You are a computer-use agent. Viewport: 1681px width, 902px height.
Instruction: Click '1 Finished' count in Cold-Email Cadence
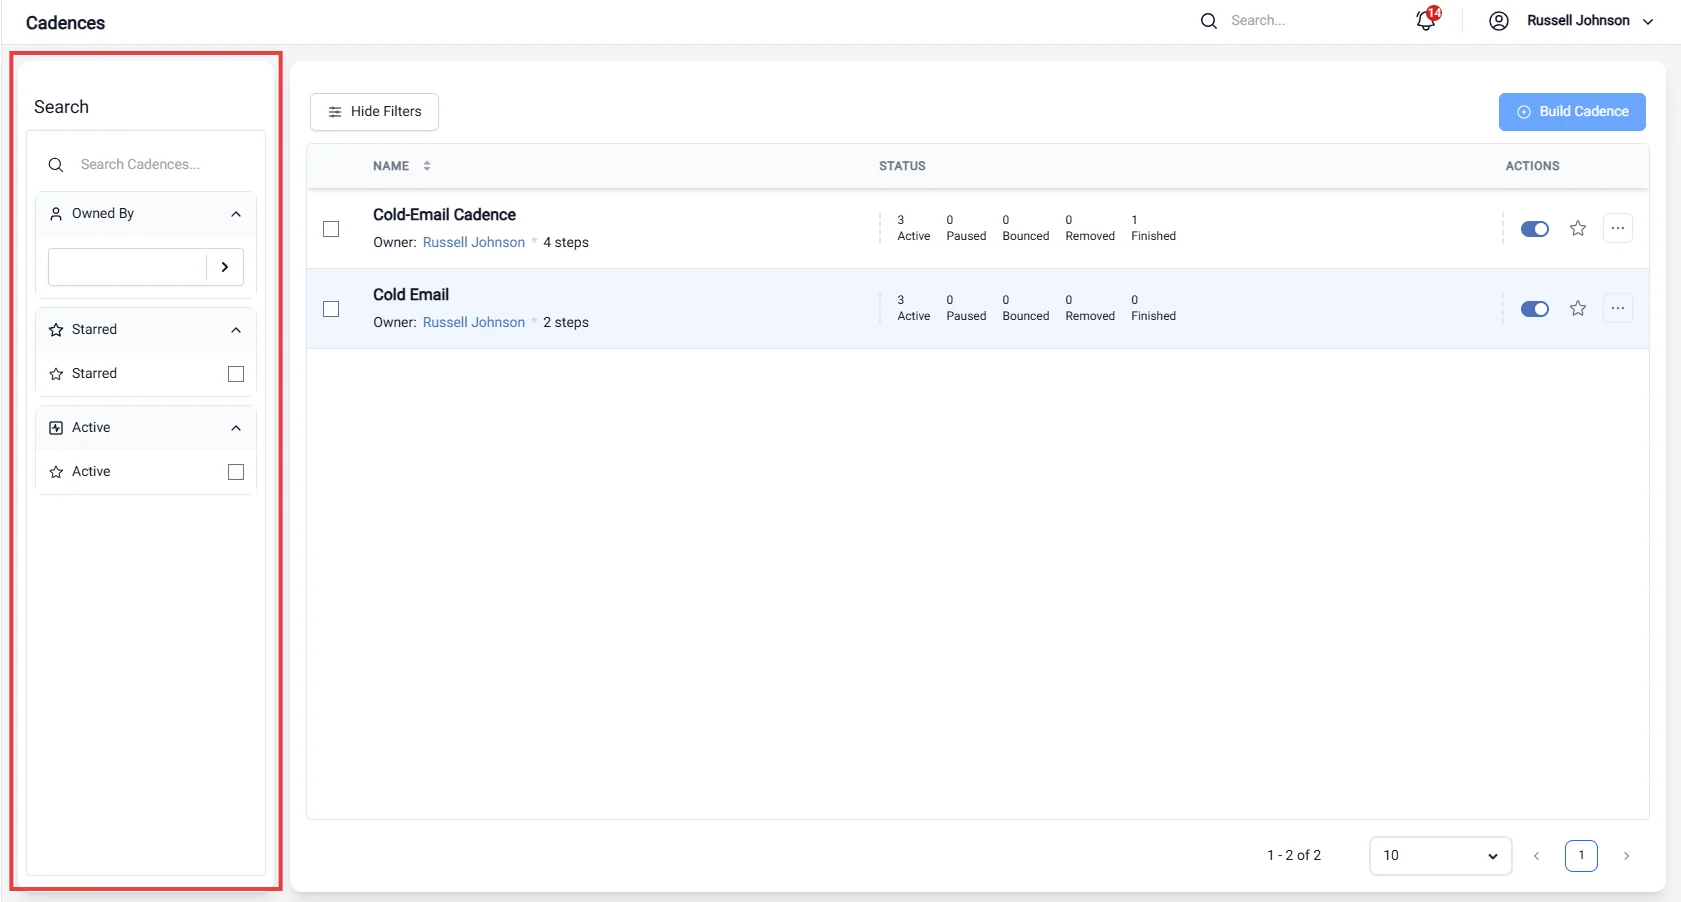click(x=1153, y=228)
